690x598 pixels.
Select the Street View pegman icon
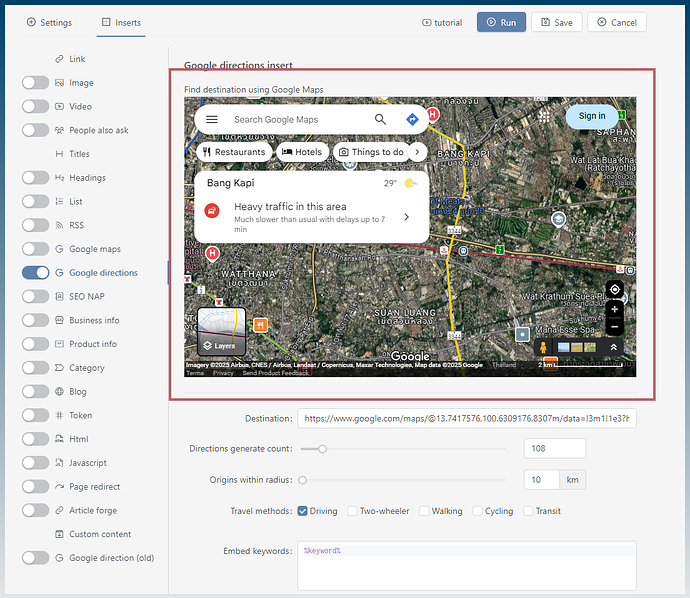point(543,348)
